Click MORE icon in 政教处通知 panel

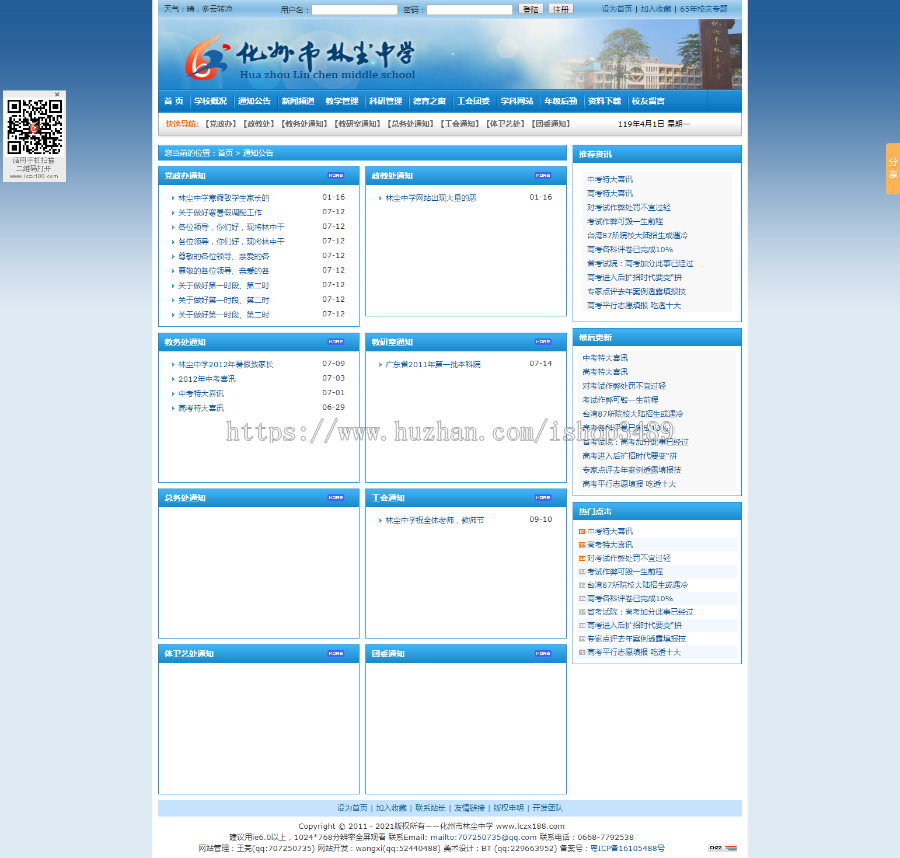543,176
